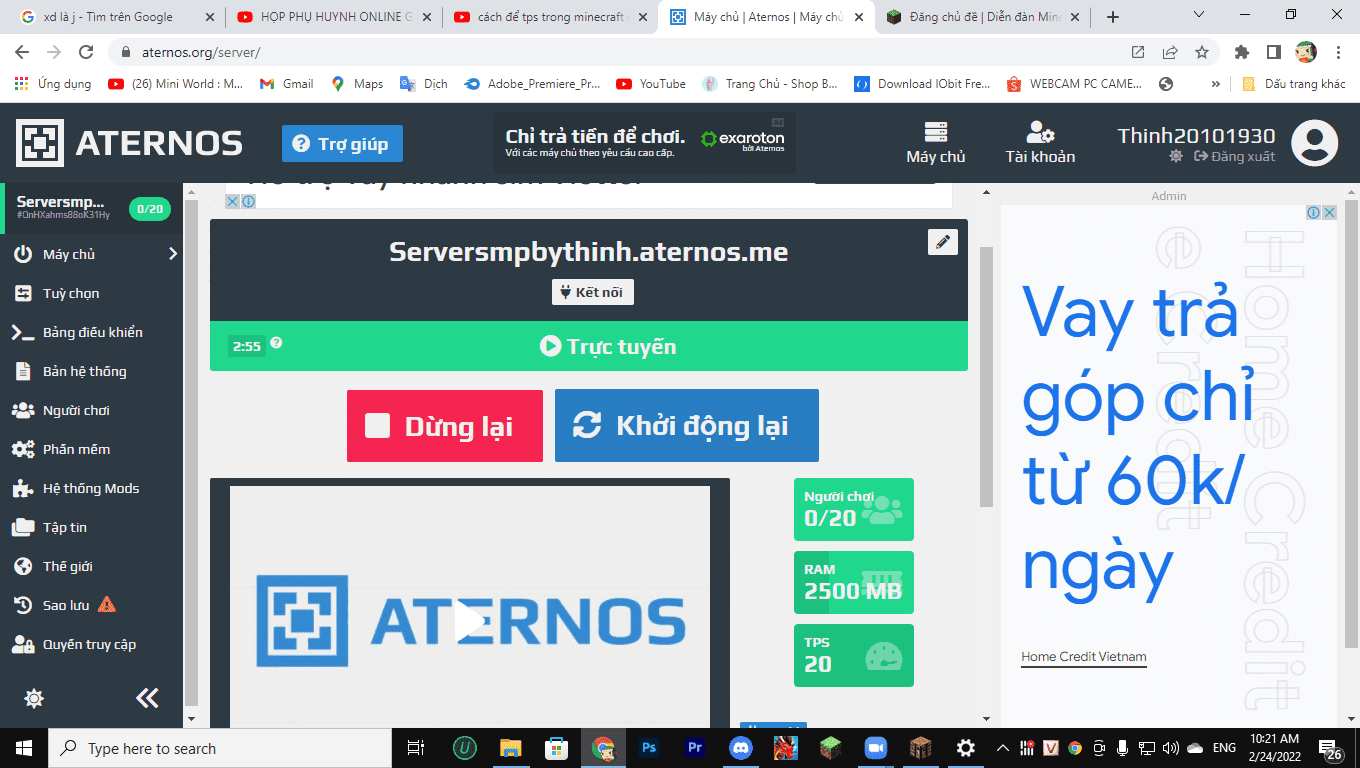This screenshot has width=1360, height=768.
Task: Switch to the HỌP PHỤ HUYNH ONLINE tab
Action: tap(335, 17)
